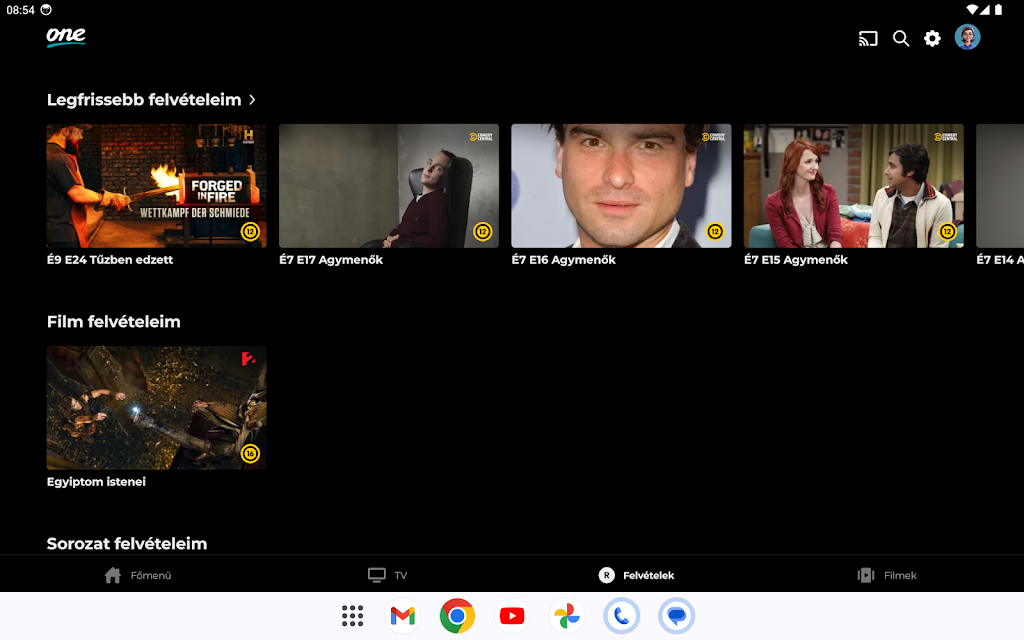Play Tűzben edzett É9 E24 recording
Image resolution: width=1024 pixels, height=640 pixels.
156,186
